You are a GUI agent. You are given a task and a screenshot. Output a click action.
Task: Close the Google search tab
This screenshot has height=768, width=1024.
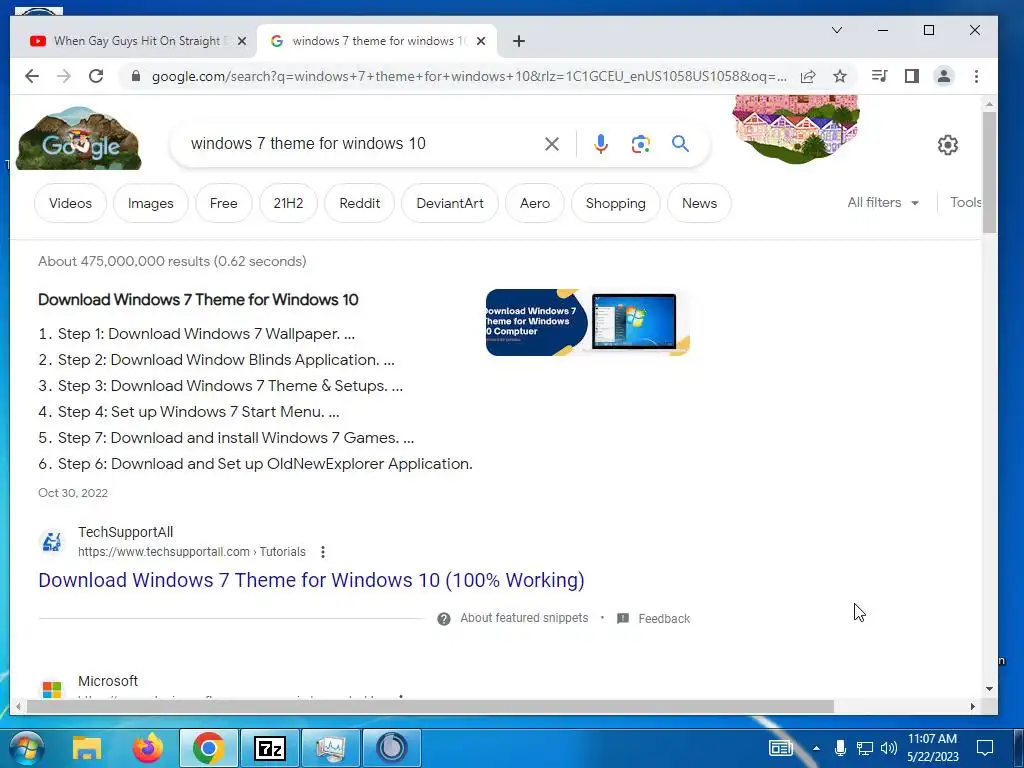point(481,41)
